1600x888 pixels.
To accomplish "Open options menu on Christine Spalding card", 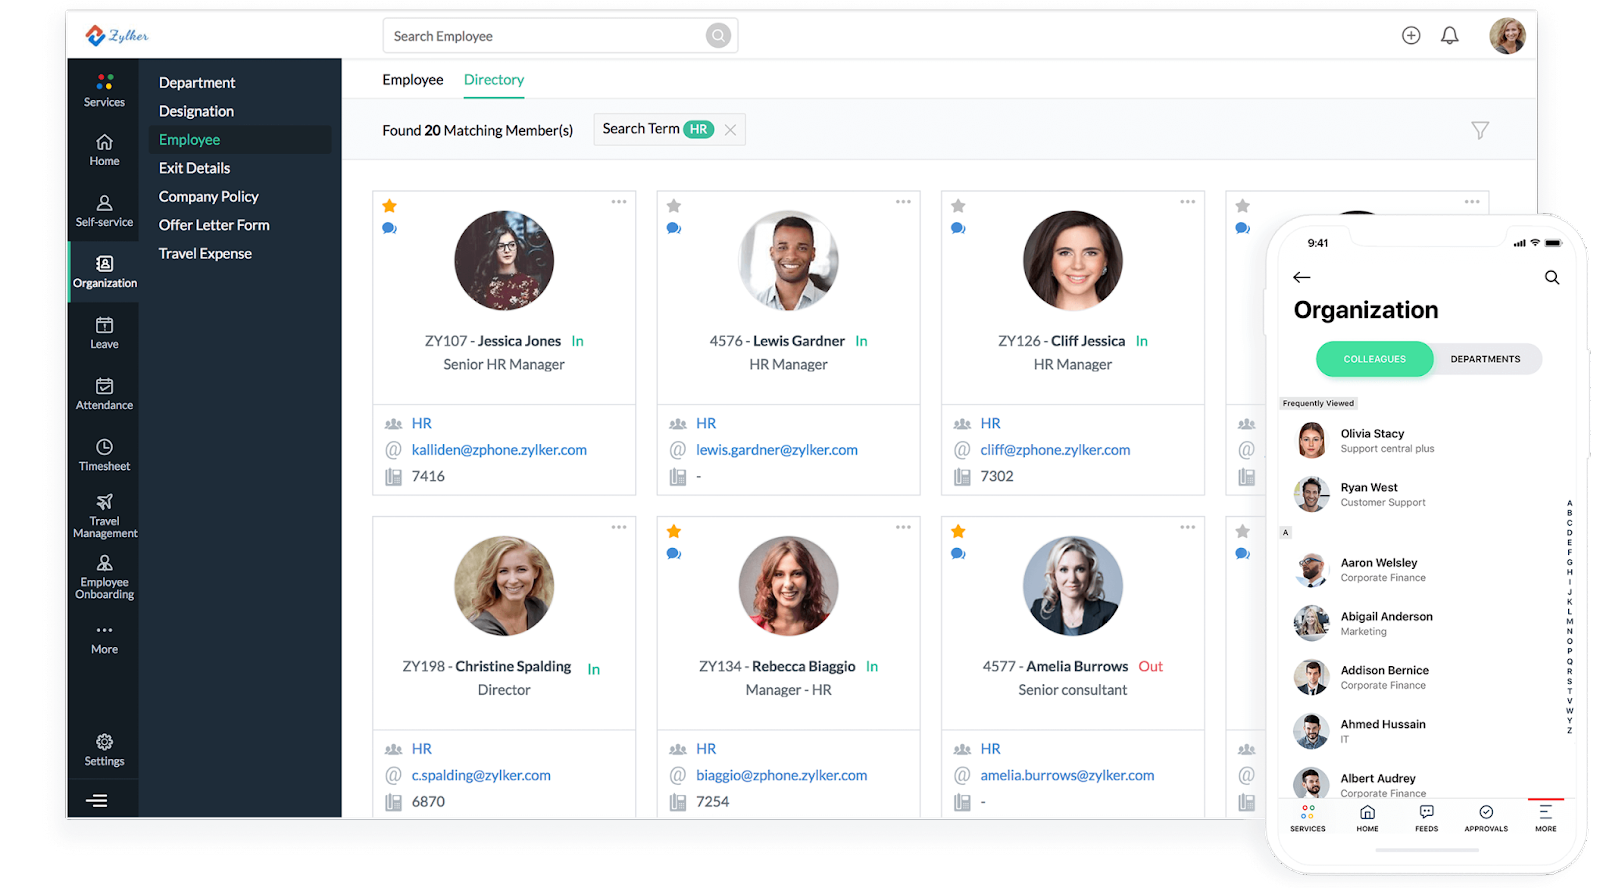I will coord(619,527).
